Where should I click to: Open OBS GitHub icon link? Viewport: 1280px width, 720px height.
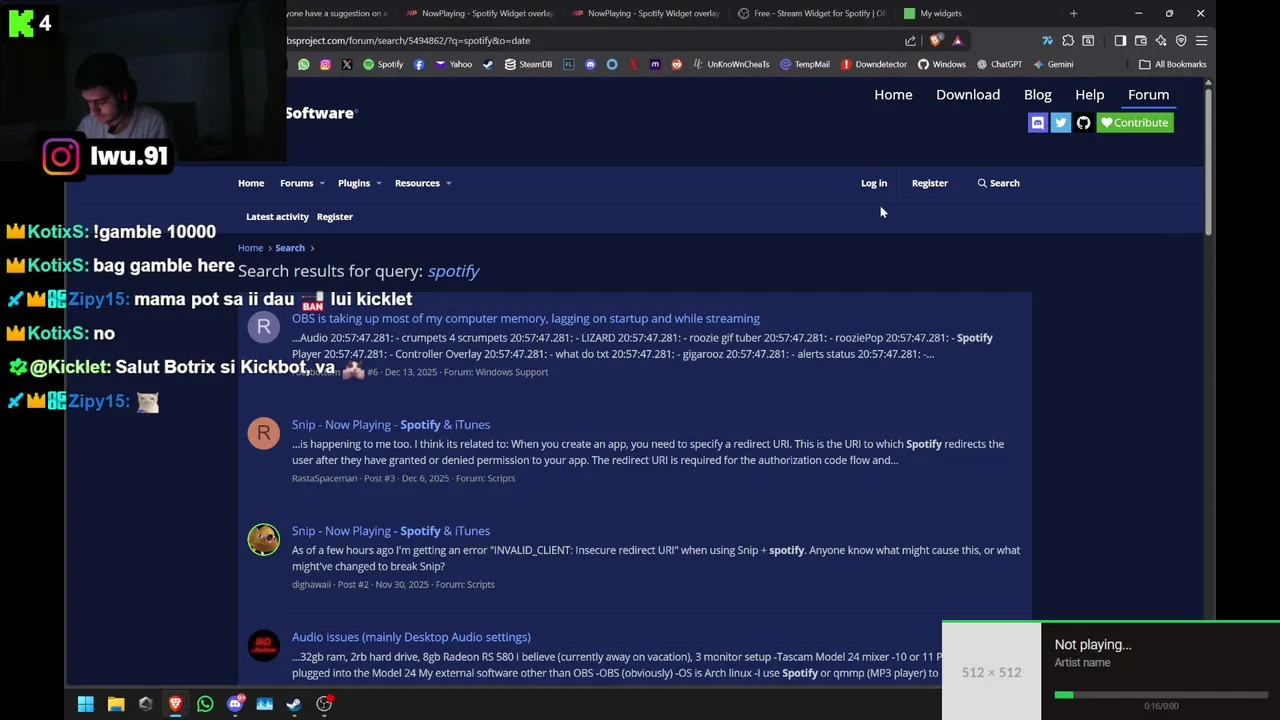pos(1084,123)
